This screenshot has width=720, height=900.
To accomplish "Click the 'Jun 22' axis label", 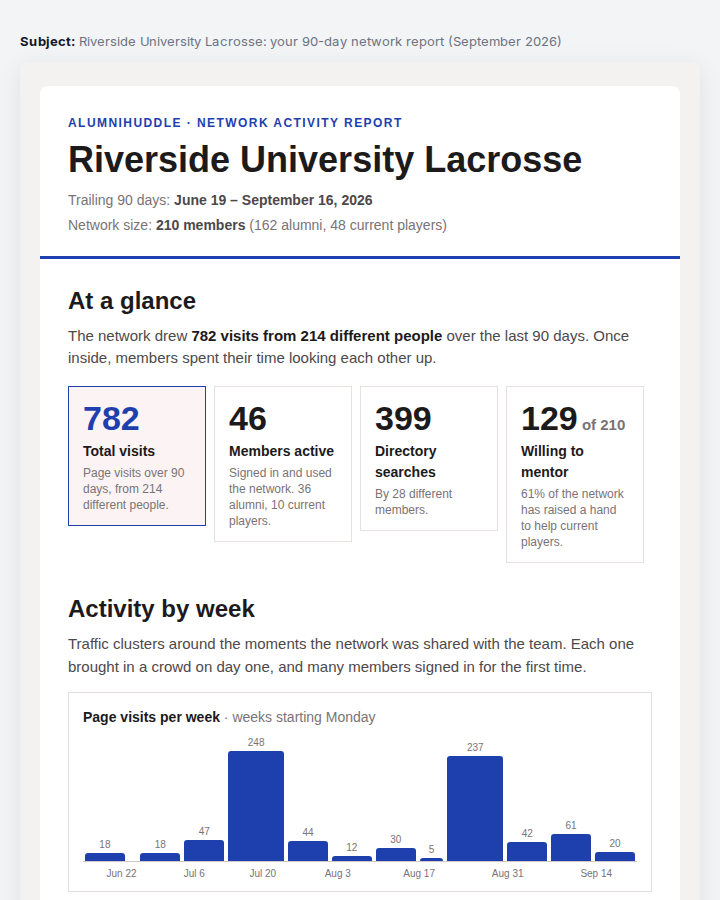I will (x=122, y=873).
